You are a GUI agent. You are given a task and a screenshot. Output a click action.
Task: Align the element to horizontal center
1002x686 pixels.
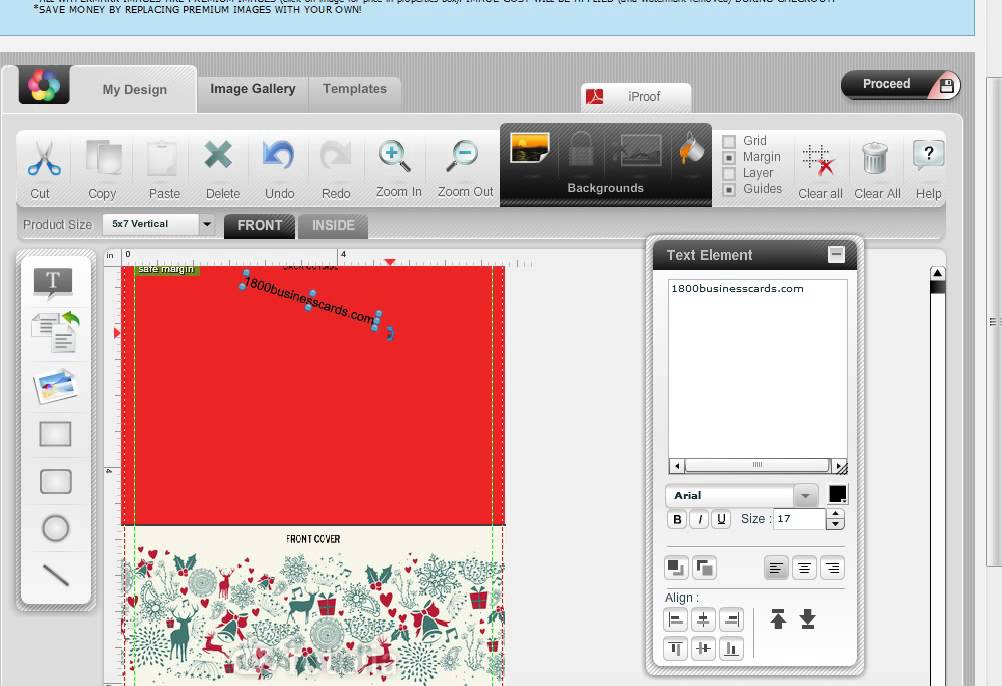point(703,620)
